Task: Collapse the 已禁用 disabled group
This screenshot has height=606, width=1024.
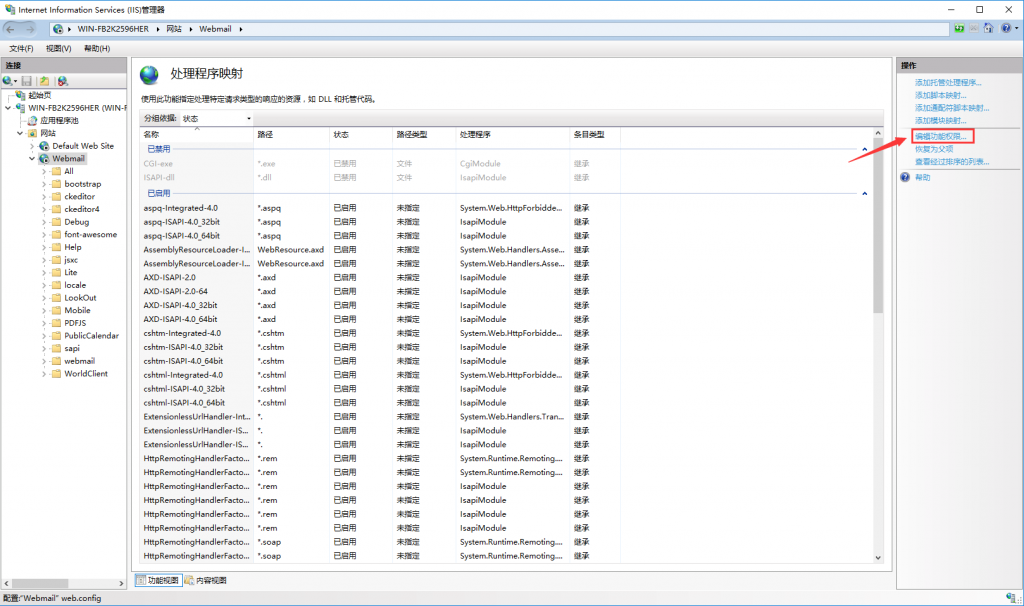Action: click(x=865, y=150)
